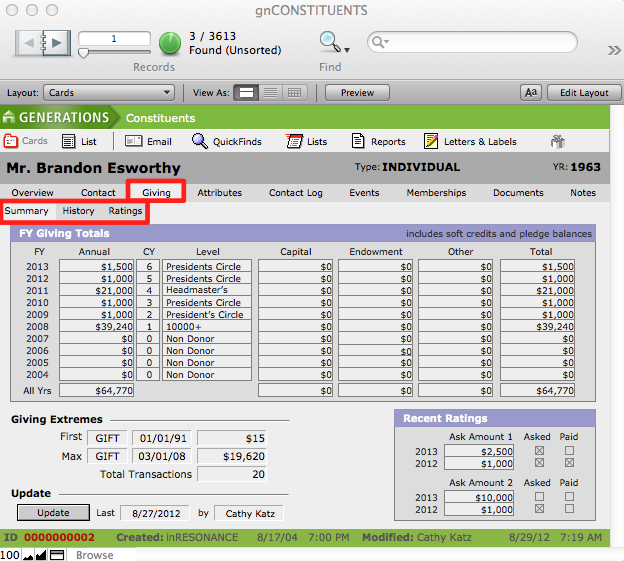The width and height of the screenshot is (624, 561).
Task: Open the Email envelope icon
Action: point(134,141)
